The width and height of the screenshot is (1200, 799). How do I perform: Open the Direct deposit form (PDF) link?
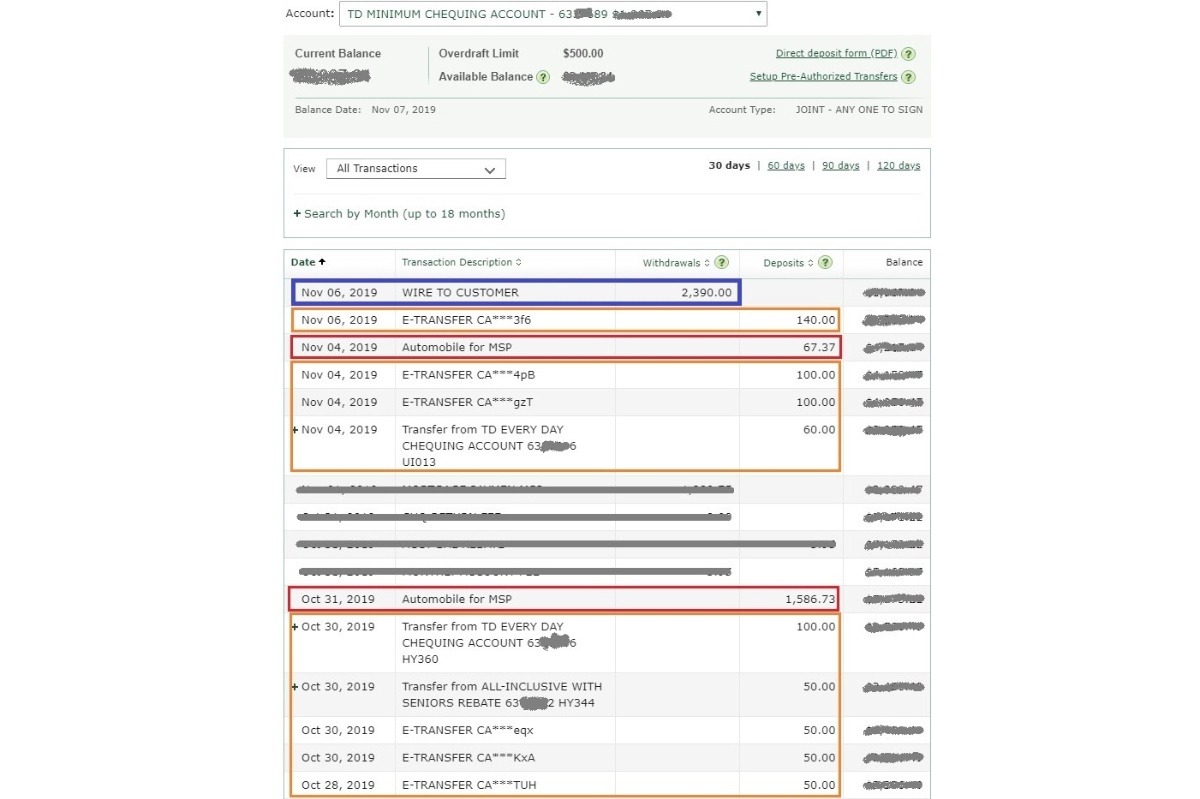tap(836, 54)
